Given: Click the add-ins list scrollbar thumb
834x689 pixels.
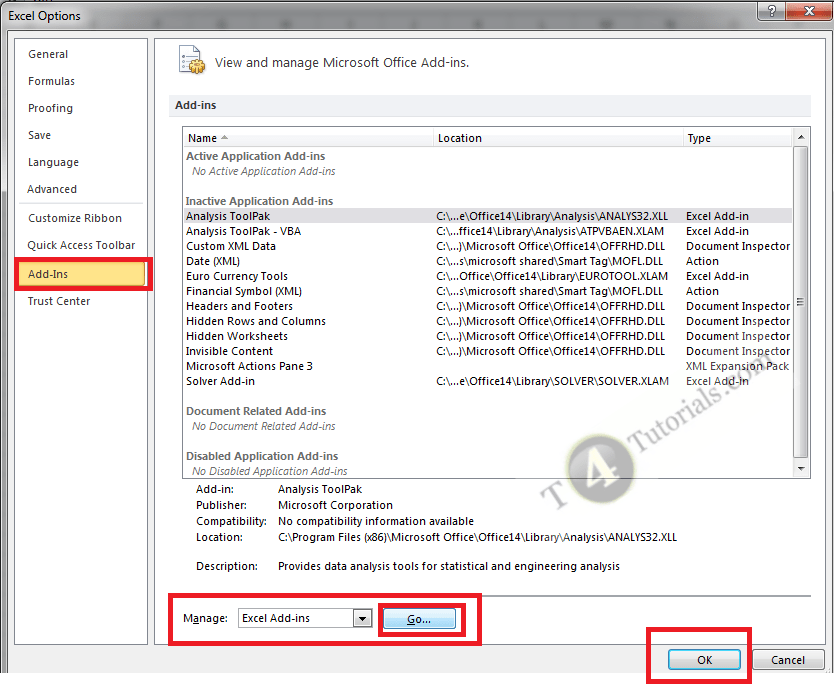Looking at the screenshot, I should [800, 302].
